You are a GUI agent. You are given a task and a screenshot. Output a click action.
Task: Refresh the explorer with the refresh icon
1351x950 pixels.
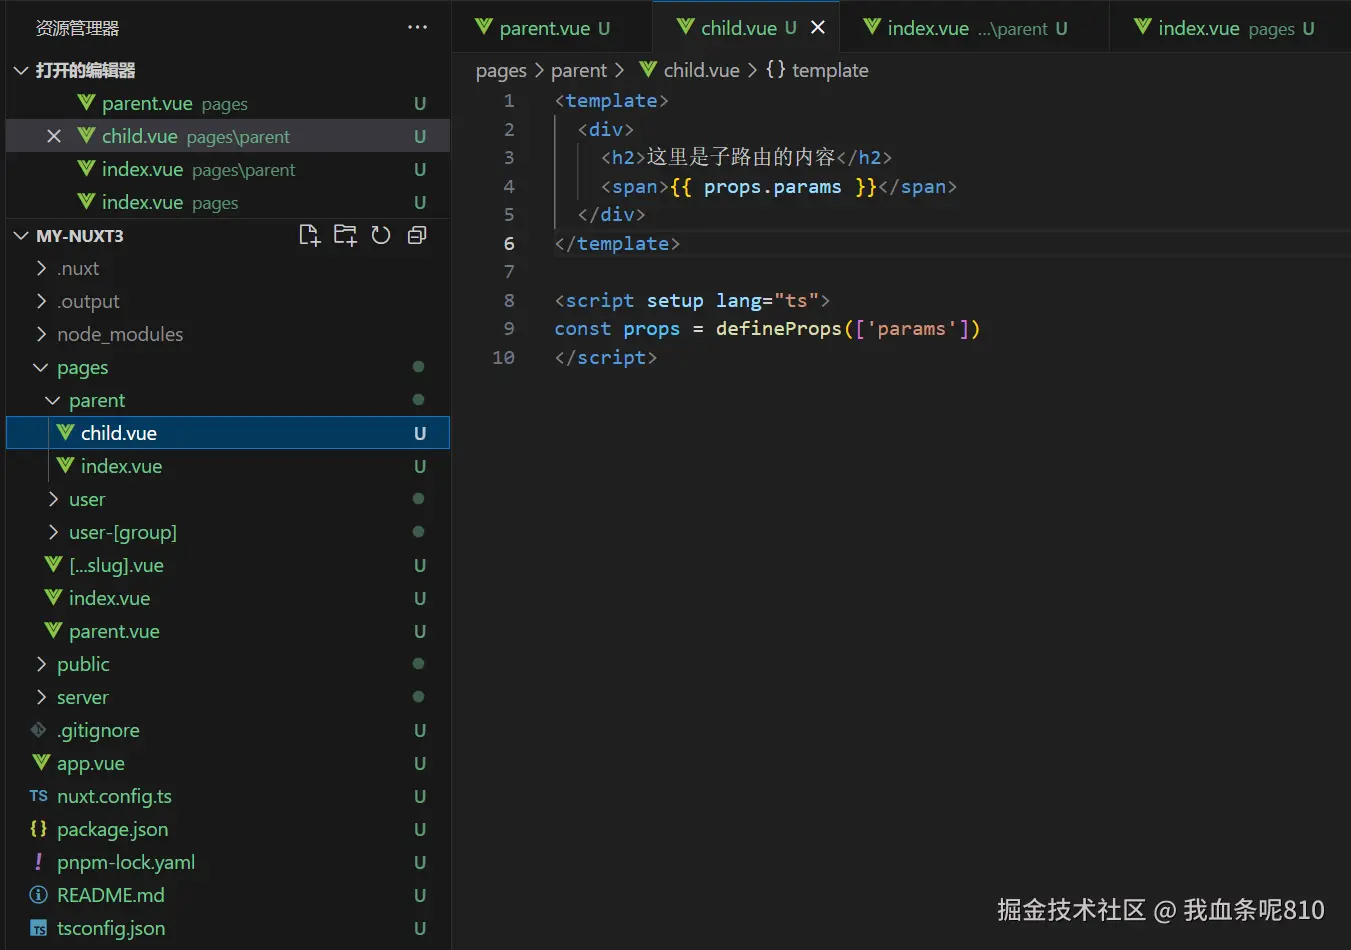click(x=381, y=235)
